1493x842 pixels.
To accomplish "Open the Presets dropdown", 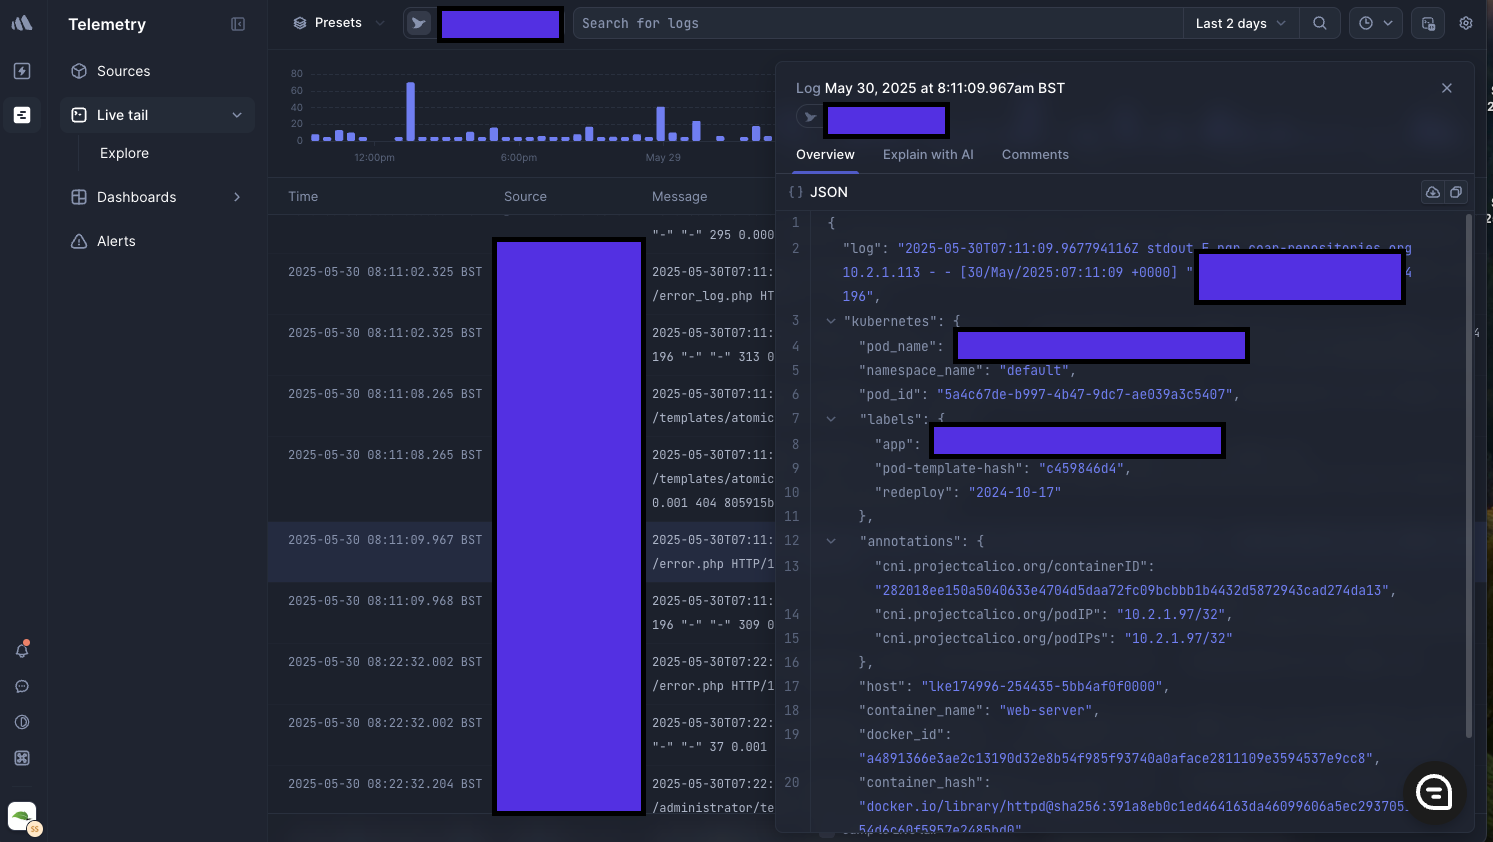I will click(338, 22).
